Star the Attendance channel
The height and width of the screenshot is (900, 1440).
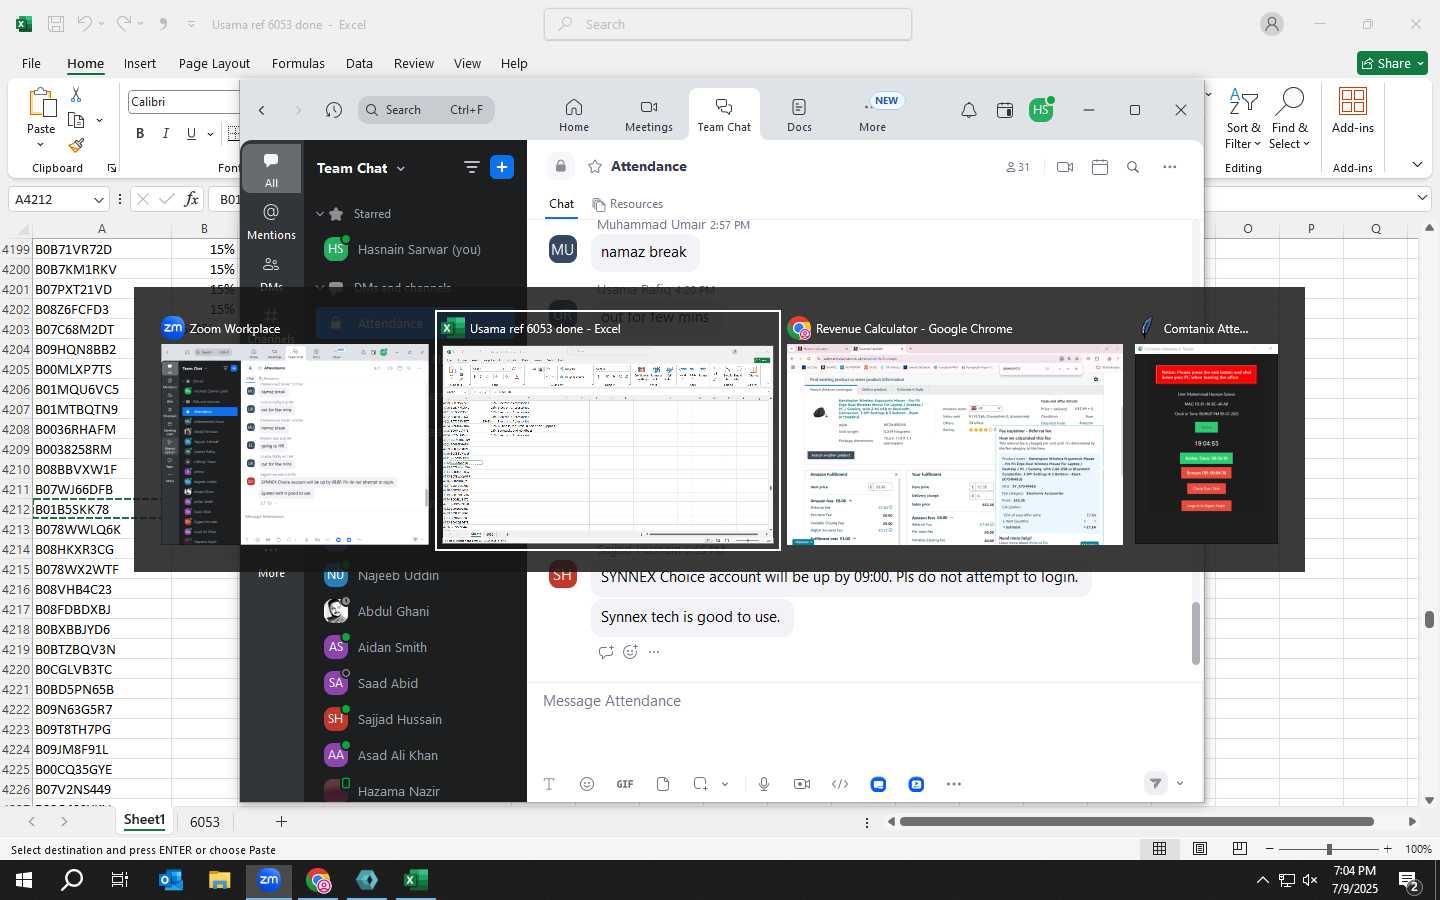pyautogui.click(x=595, y=167)
